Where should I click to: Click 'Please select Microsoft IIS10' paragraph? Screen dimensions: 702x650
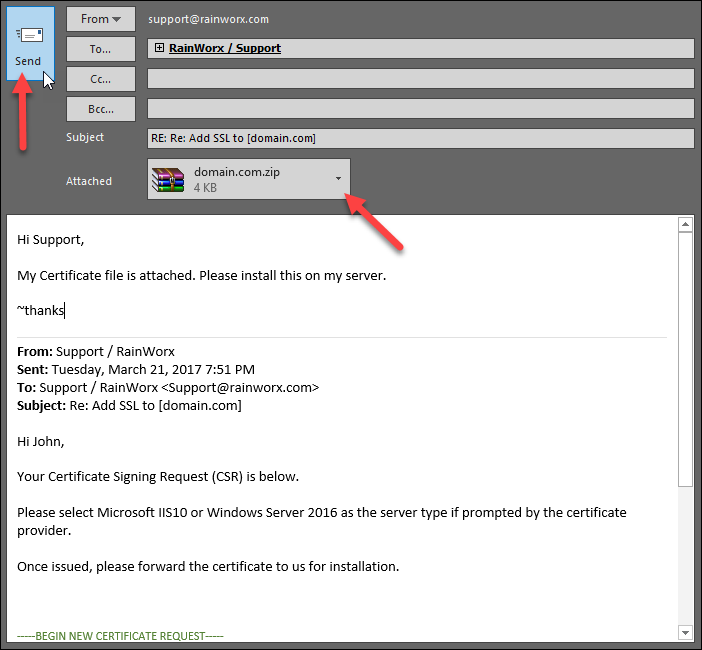coord(321,522)
